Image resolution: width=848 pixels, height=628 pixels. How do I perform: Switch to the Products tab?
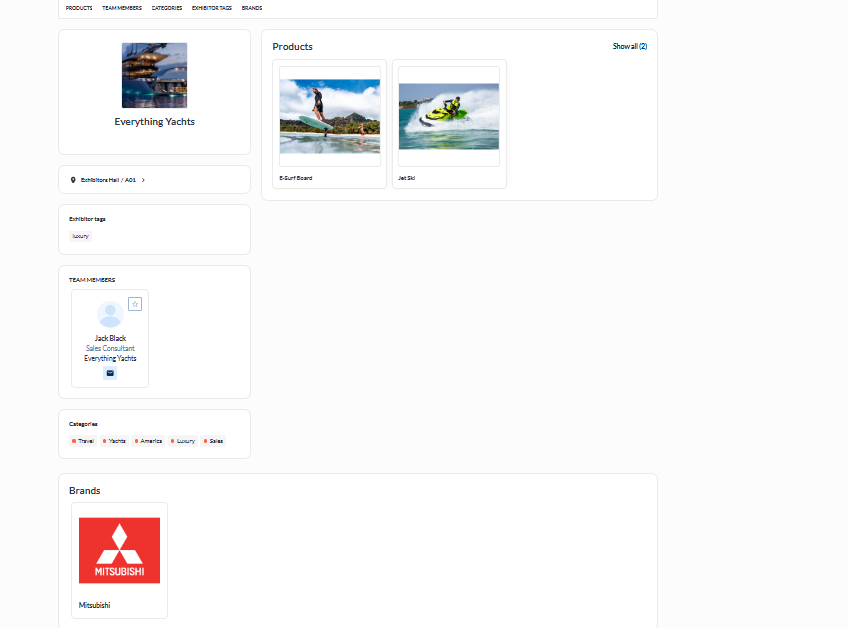click(x=79, y=8)
